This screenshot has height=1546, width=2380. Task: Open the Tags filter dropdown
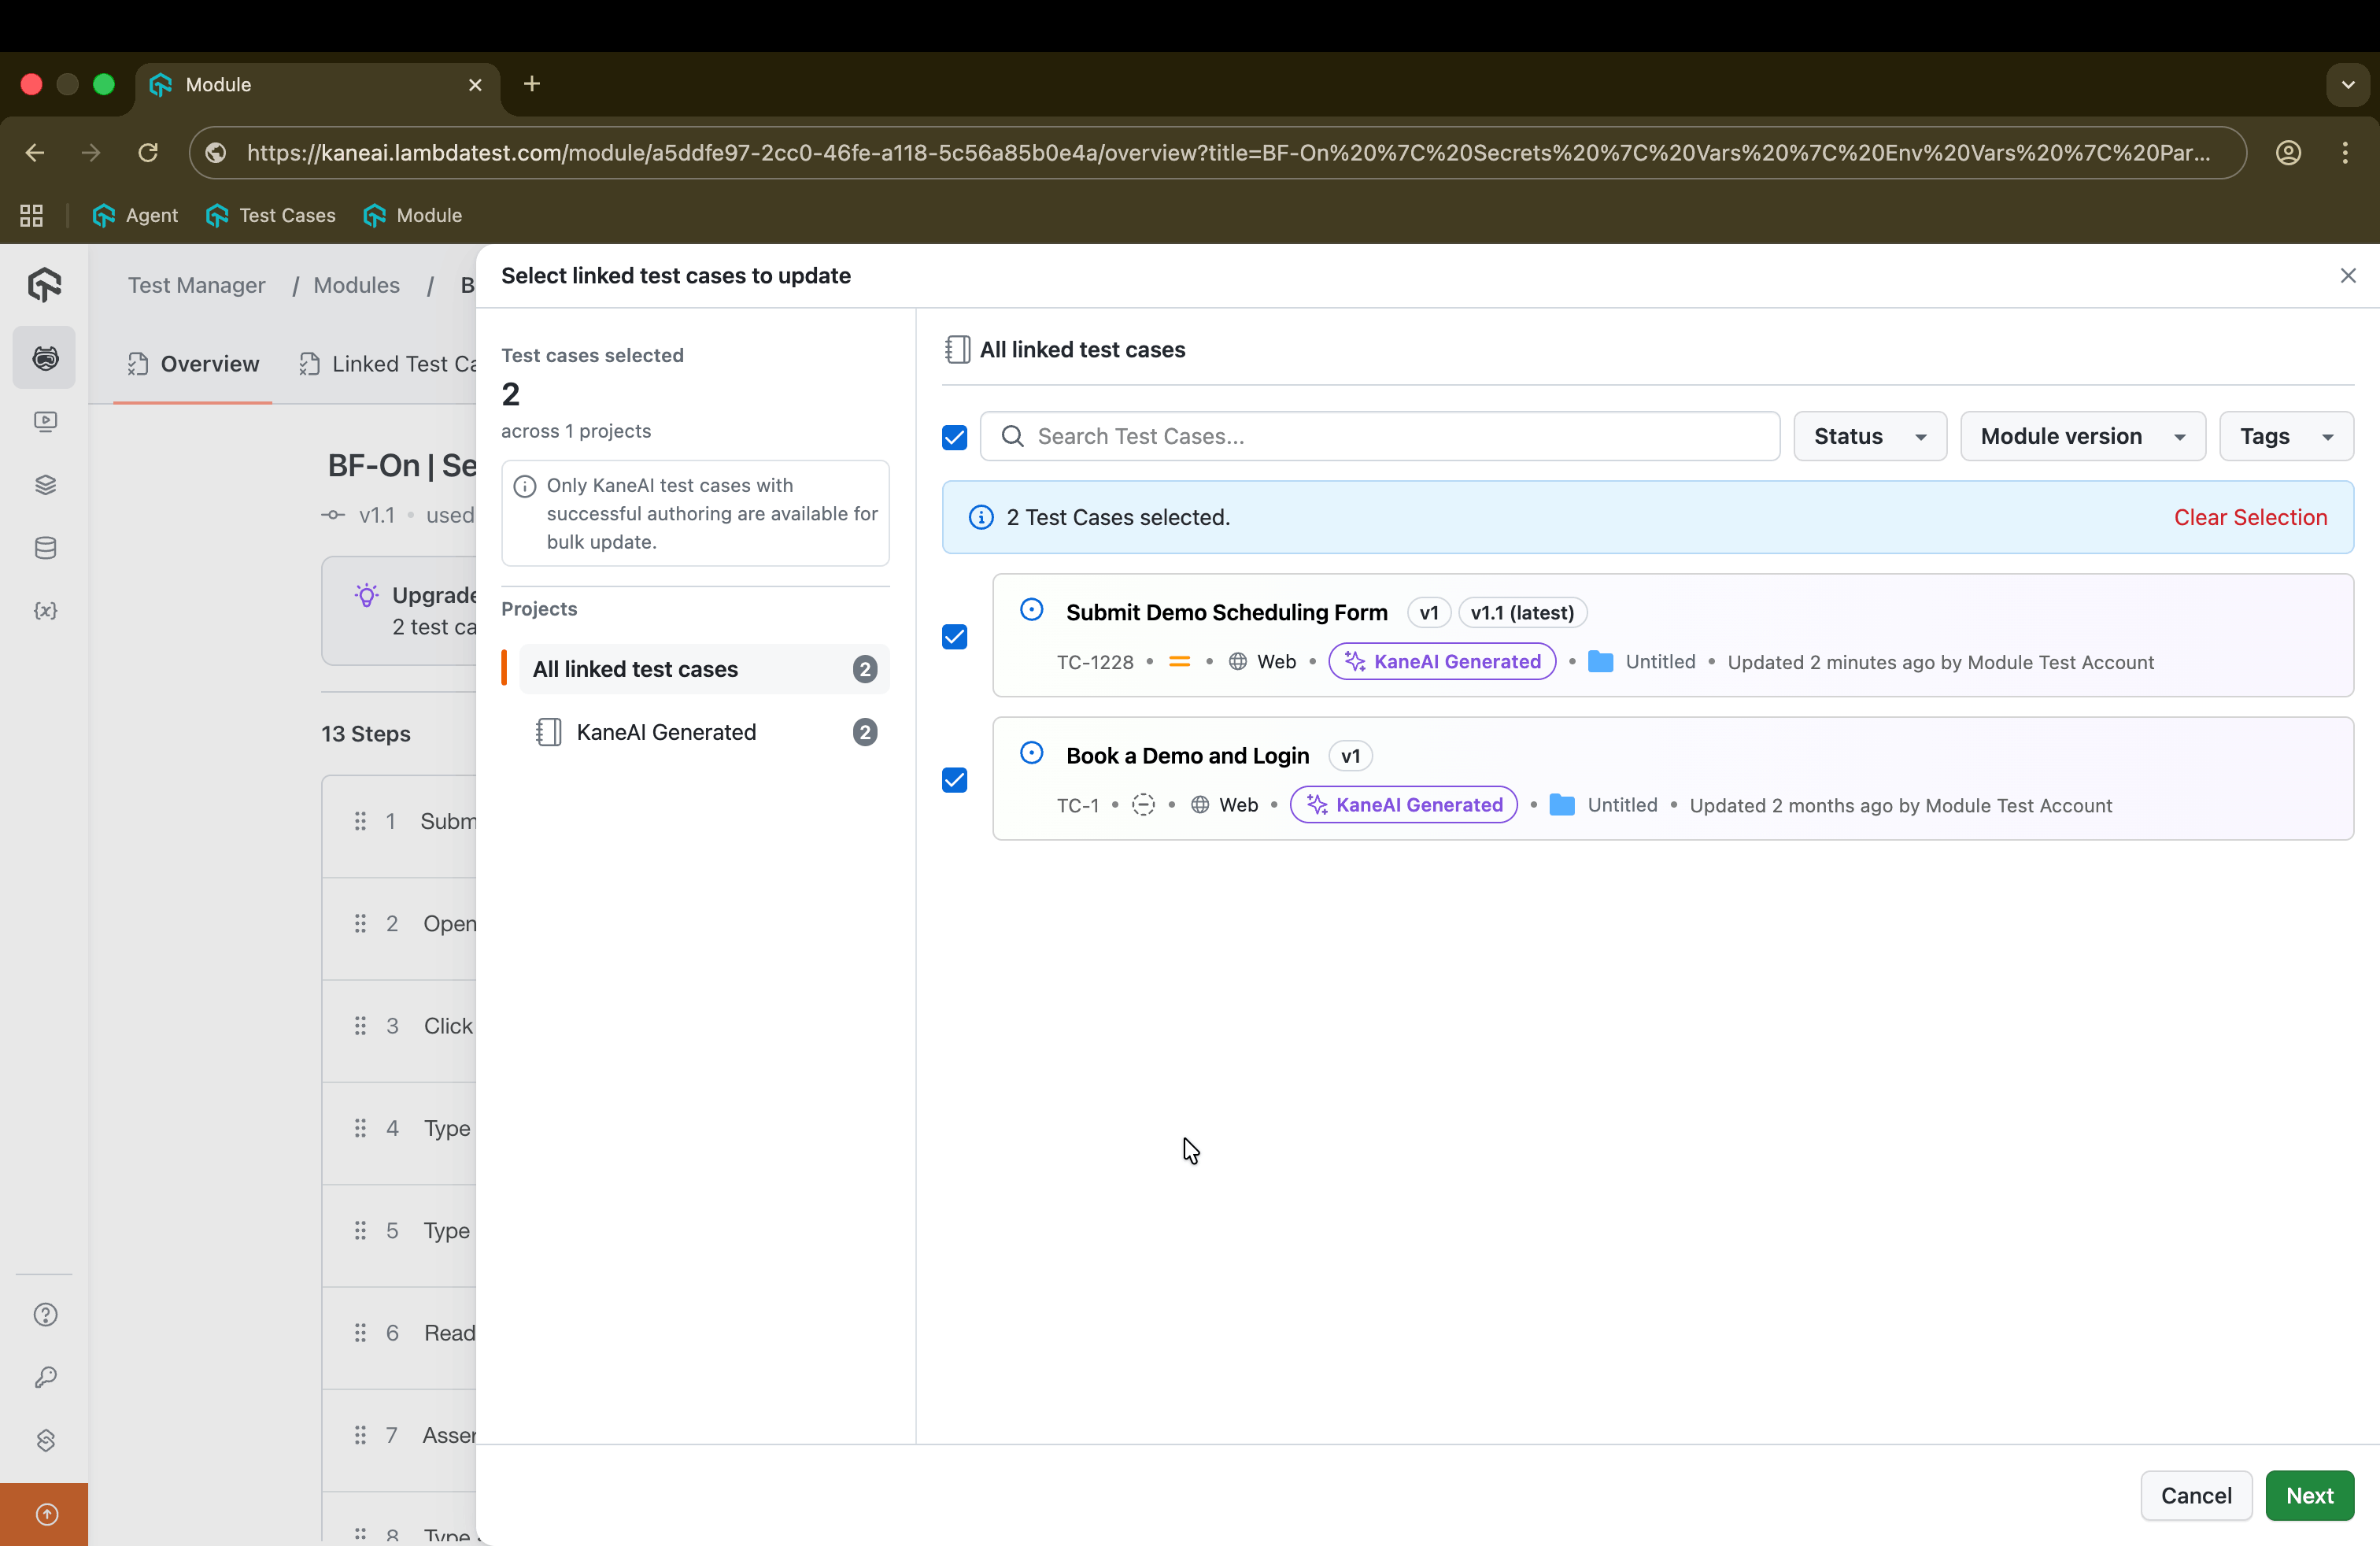coord(2285,436)
